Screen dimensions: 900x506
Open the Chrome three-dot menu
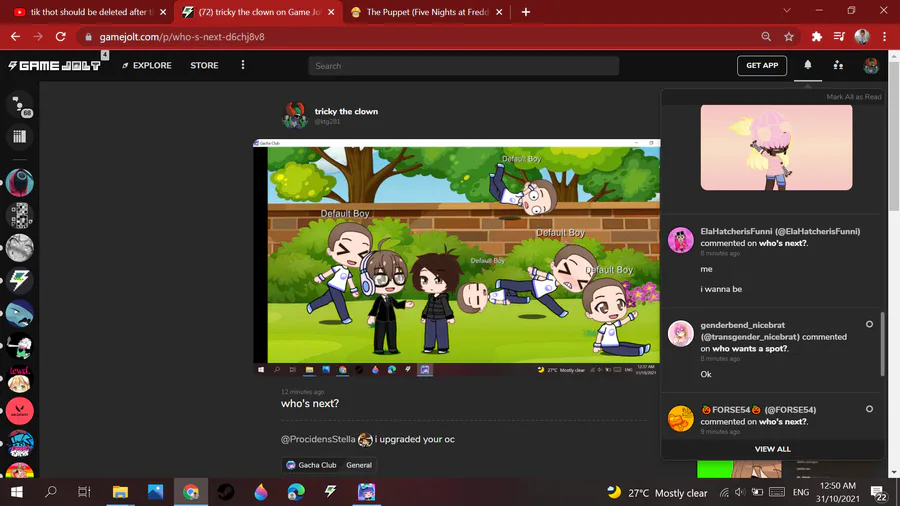click(x=885, y=37)
